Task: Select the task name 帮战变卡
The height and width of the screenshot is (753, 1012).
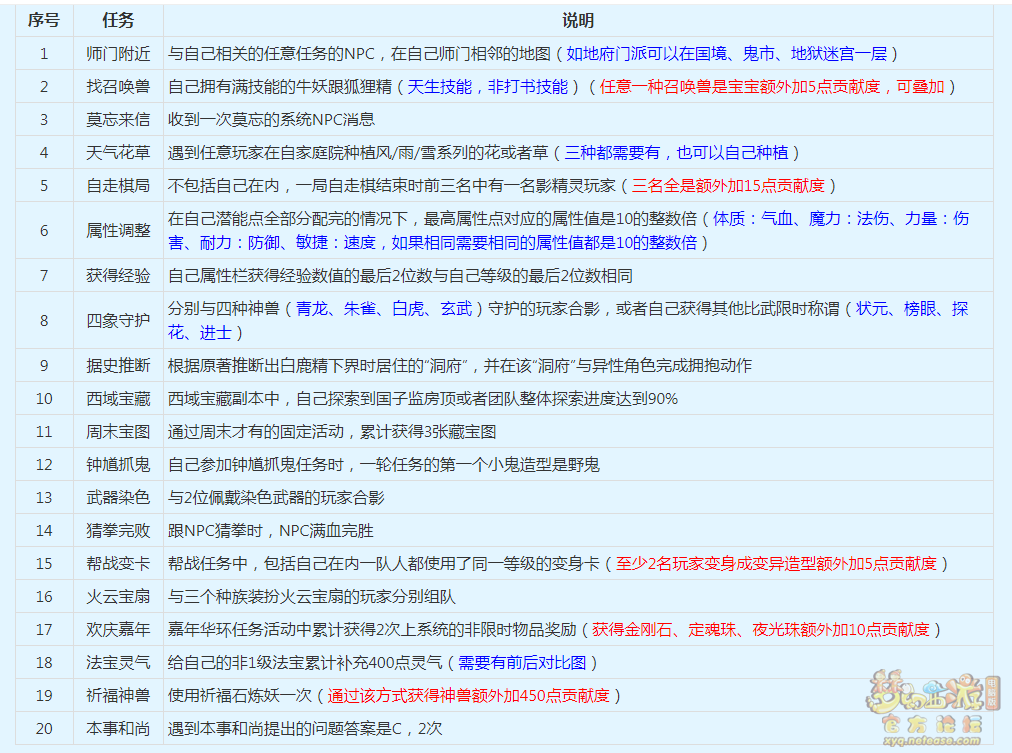Action: pos(118,563)
